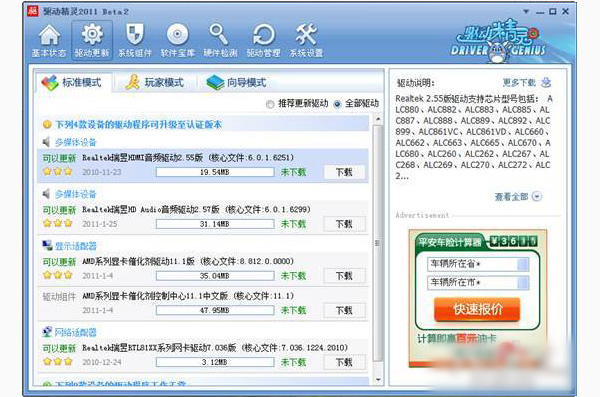Image resolution: width=600 pixels, height=397 pixels.
Task: Select the 驱动更新 gear icon
Action: (x=92, y=40)
